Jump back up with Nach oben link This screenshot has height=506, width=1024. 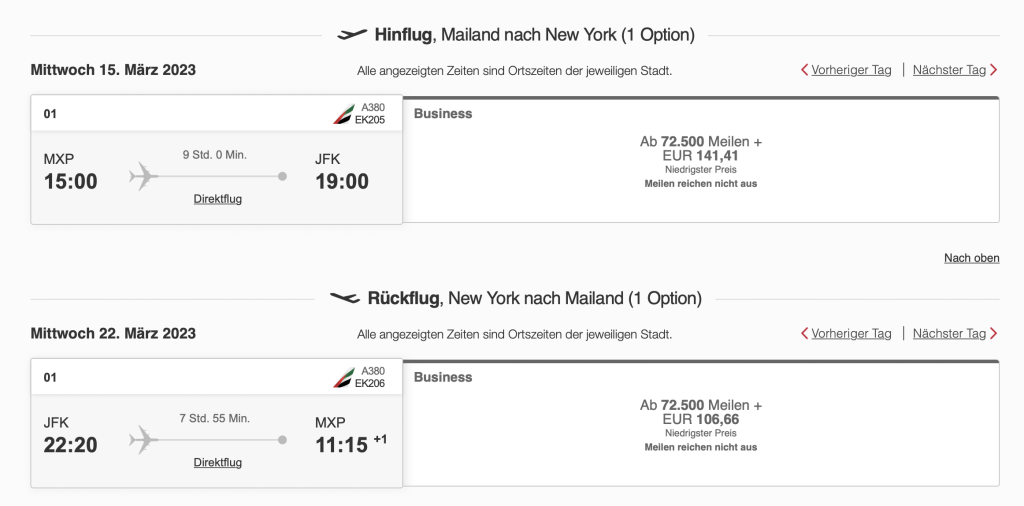[971, 258]
